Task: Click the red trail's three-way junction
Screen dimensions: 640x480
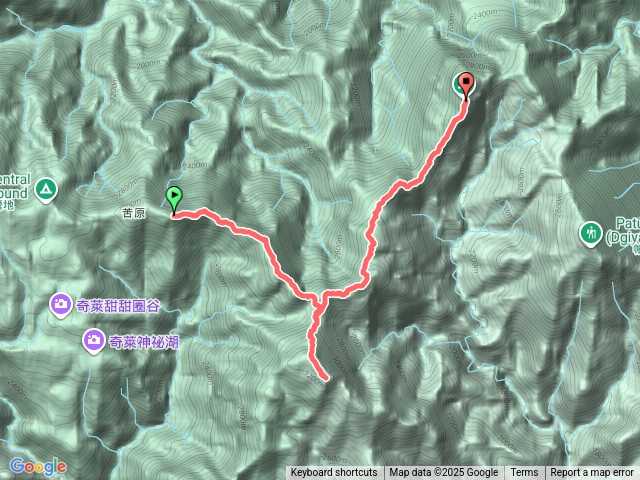Action: point(319,300)
